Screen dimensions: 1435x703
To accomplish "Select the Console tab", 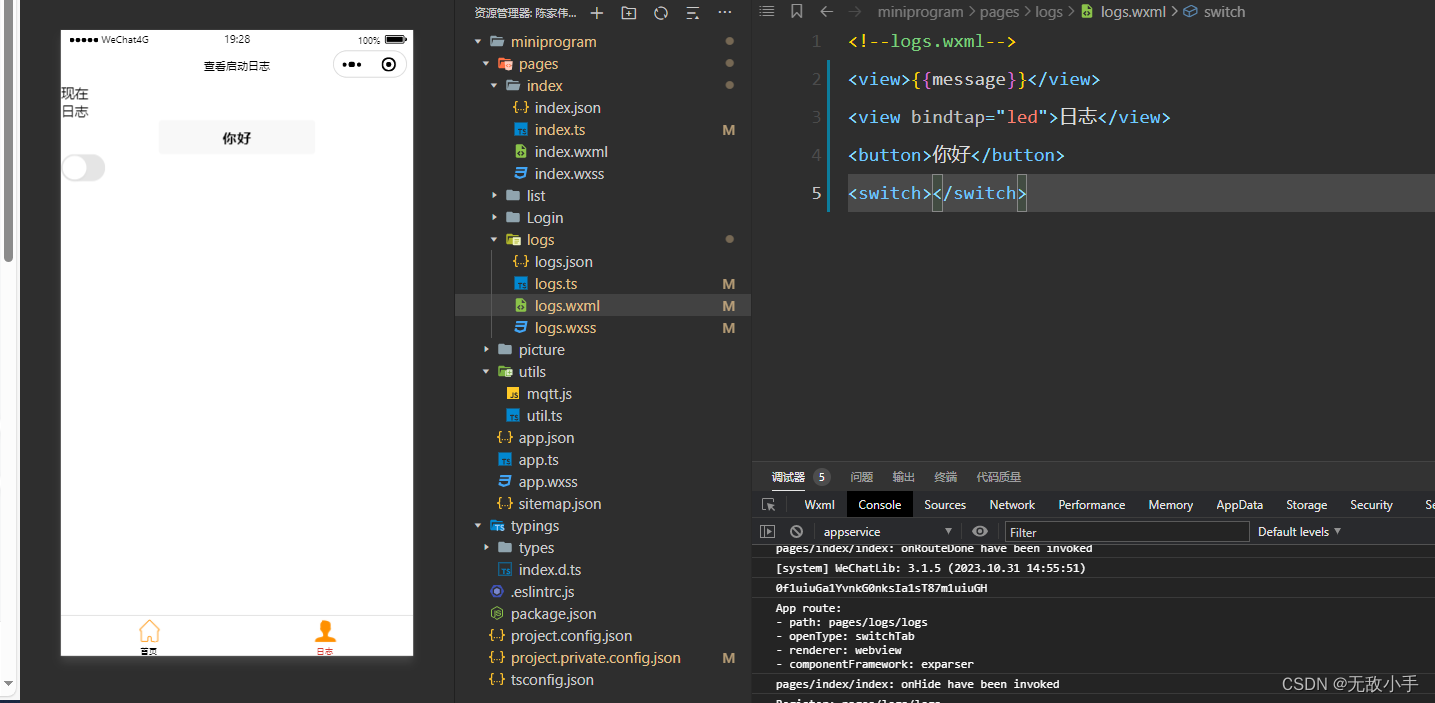I will (880, 505).
